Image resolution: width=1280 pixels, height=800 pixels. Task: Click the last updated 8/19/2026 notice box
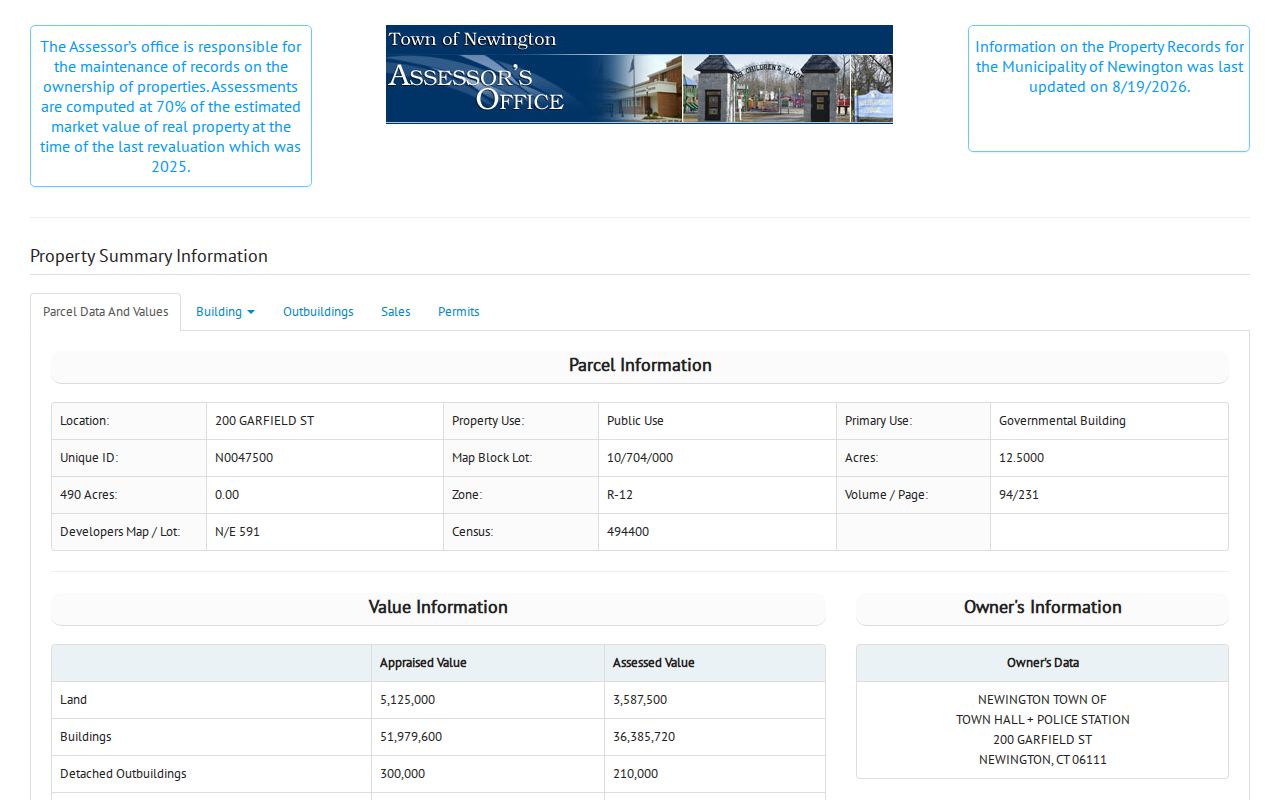click(1109, 88)
